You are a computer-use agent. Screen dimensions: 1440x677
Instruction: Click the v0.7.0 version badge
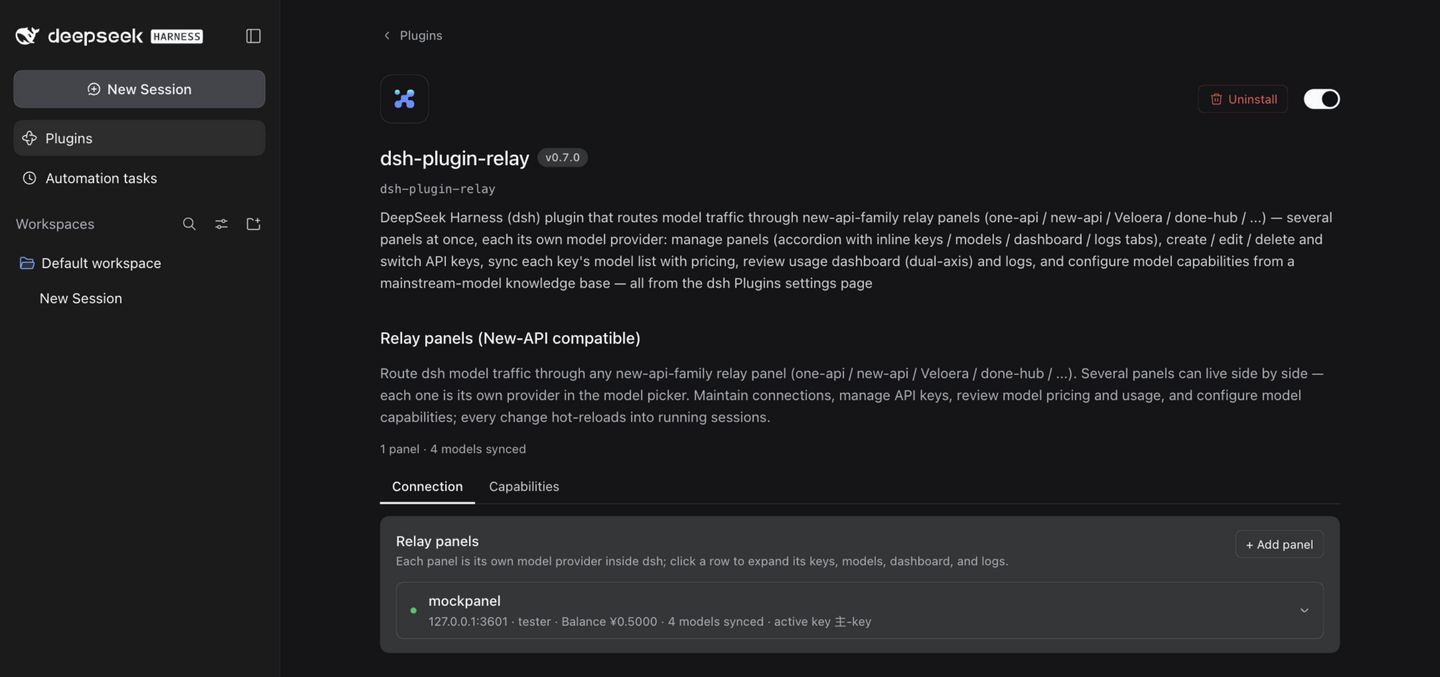pyautogui.click(x=562, y=157)
